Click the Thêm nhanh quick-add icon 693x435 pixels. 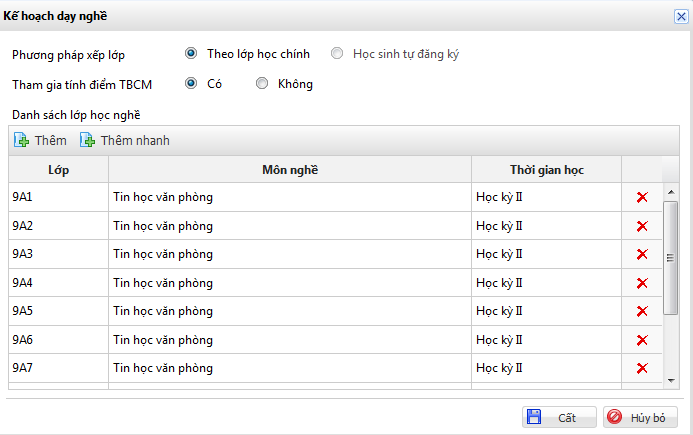pyautogui.click(x=88, y=141)
